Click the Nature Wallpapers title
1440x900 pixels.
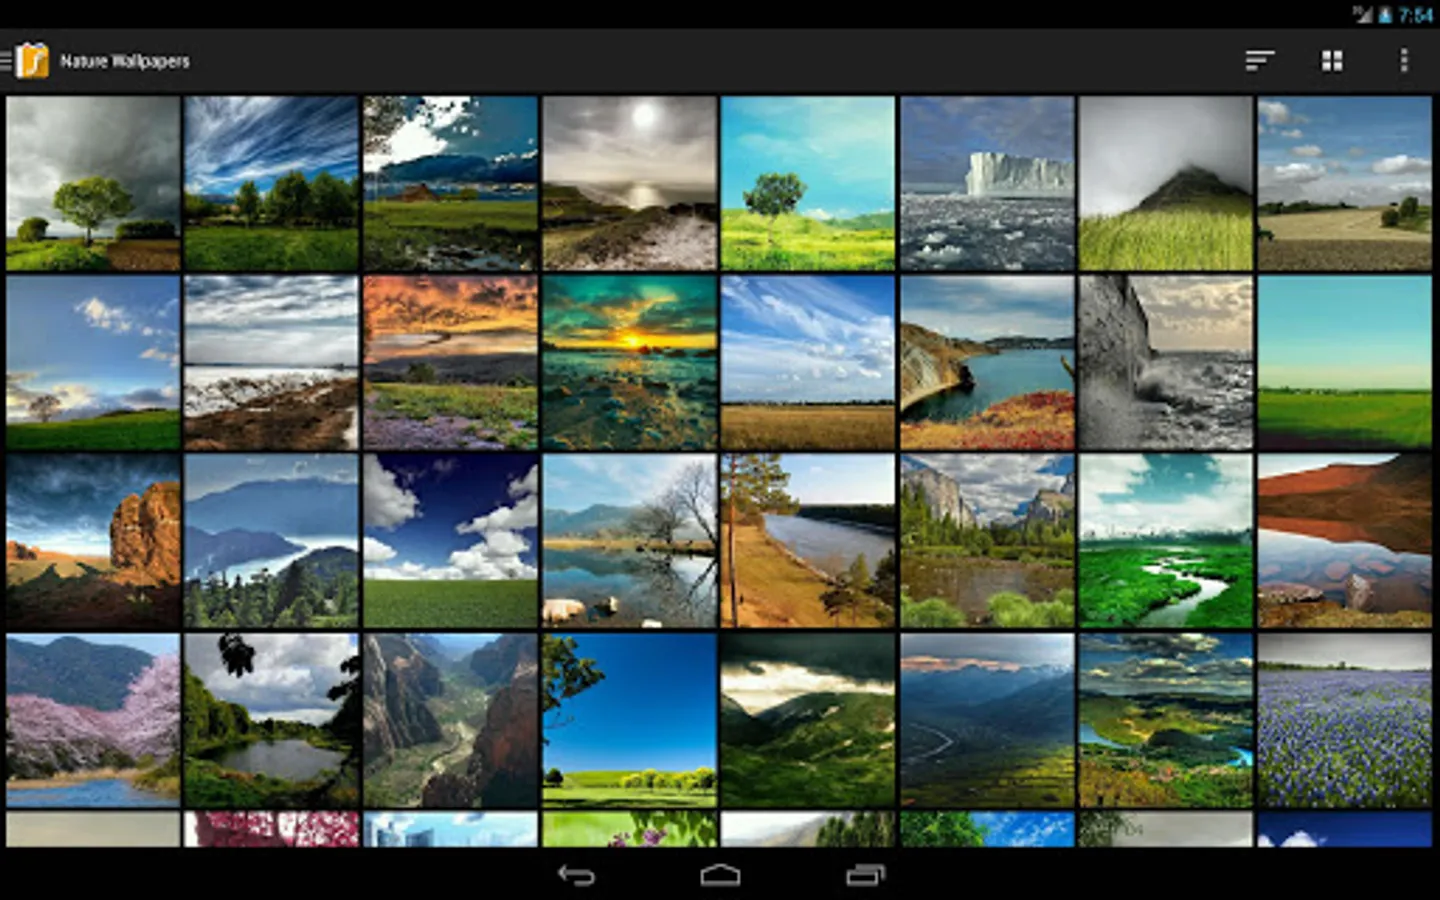click(125, 61)
